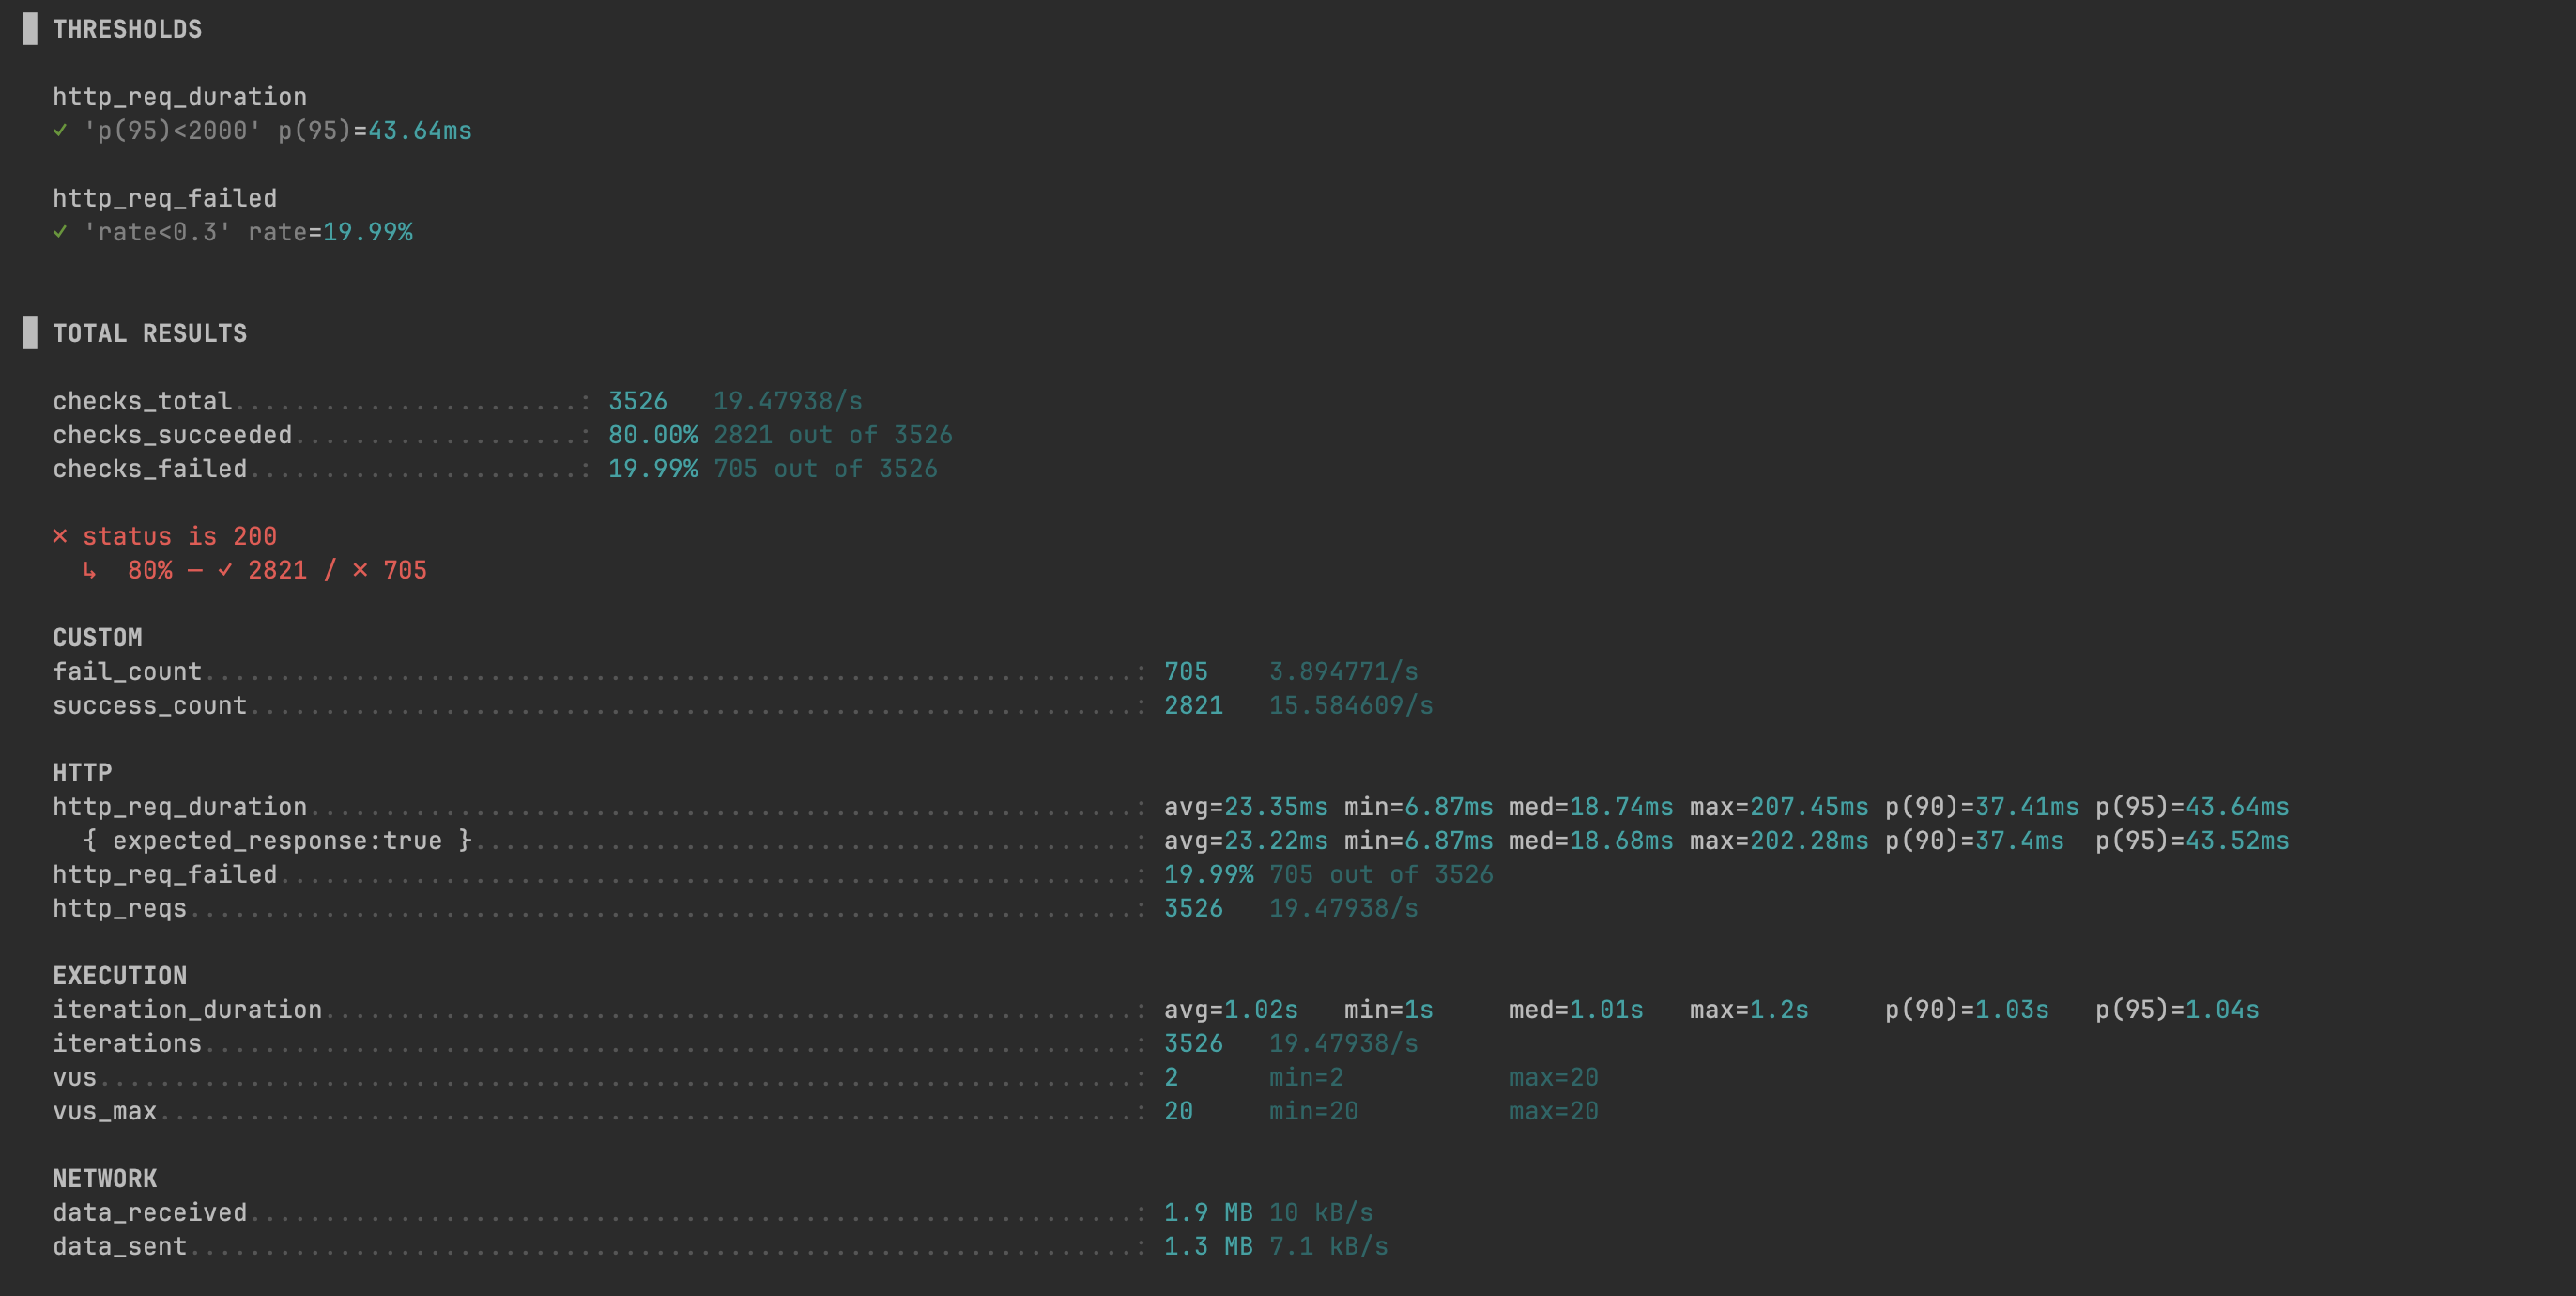Click the HTTP section label
Screen dimensions: 2576x1296
82,773
